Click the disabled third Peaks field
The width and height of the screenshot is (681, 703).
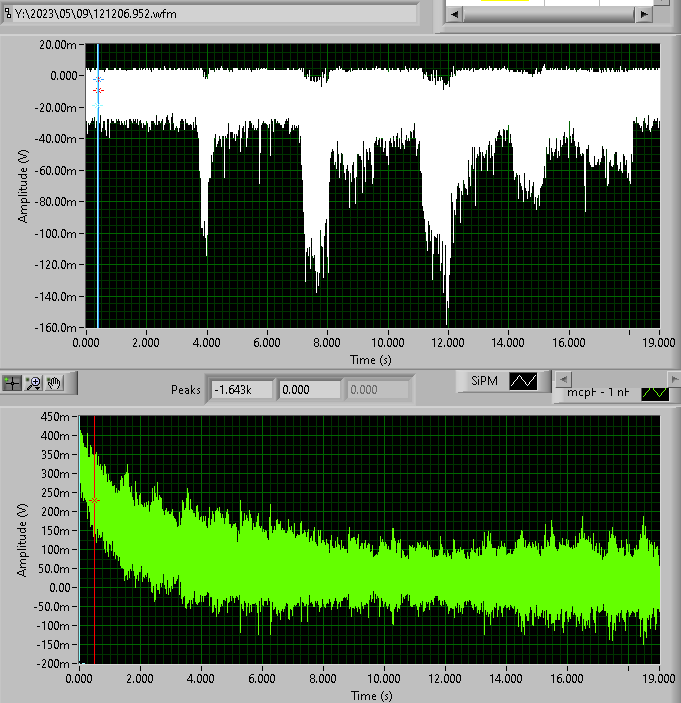coord(377,390)
